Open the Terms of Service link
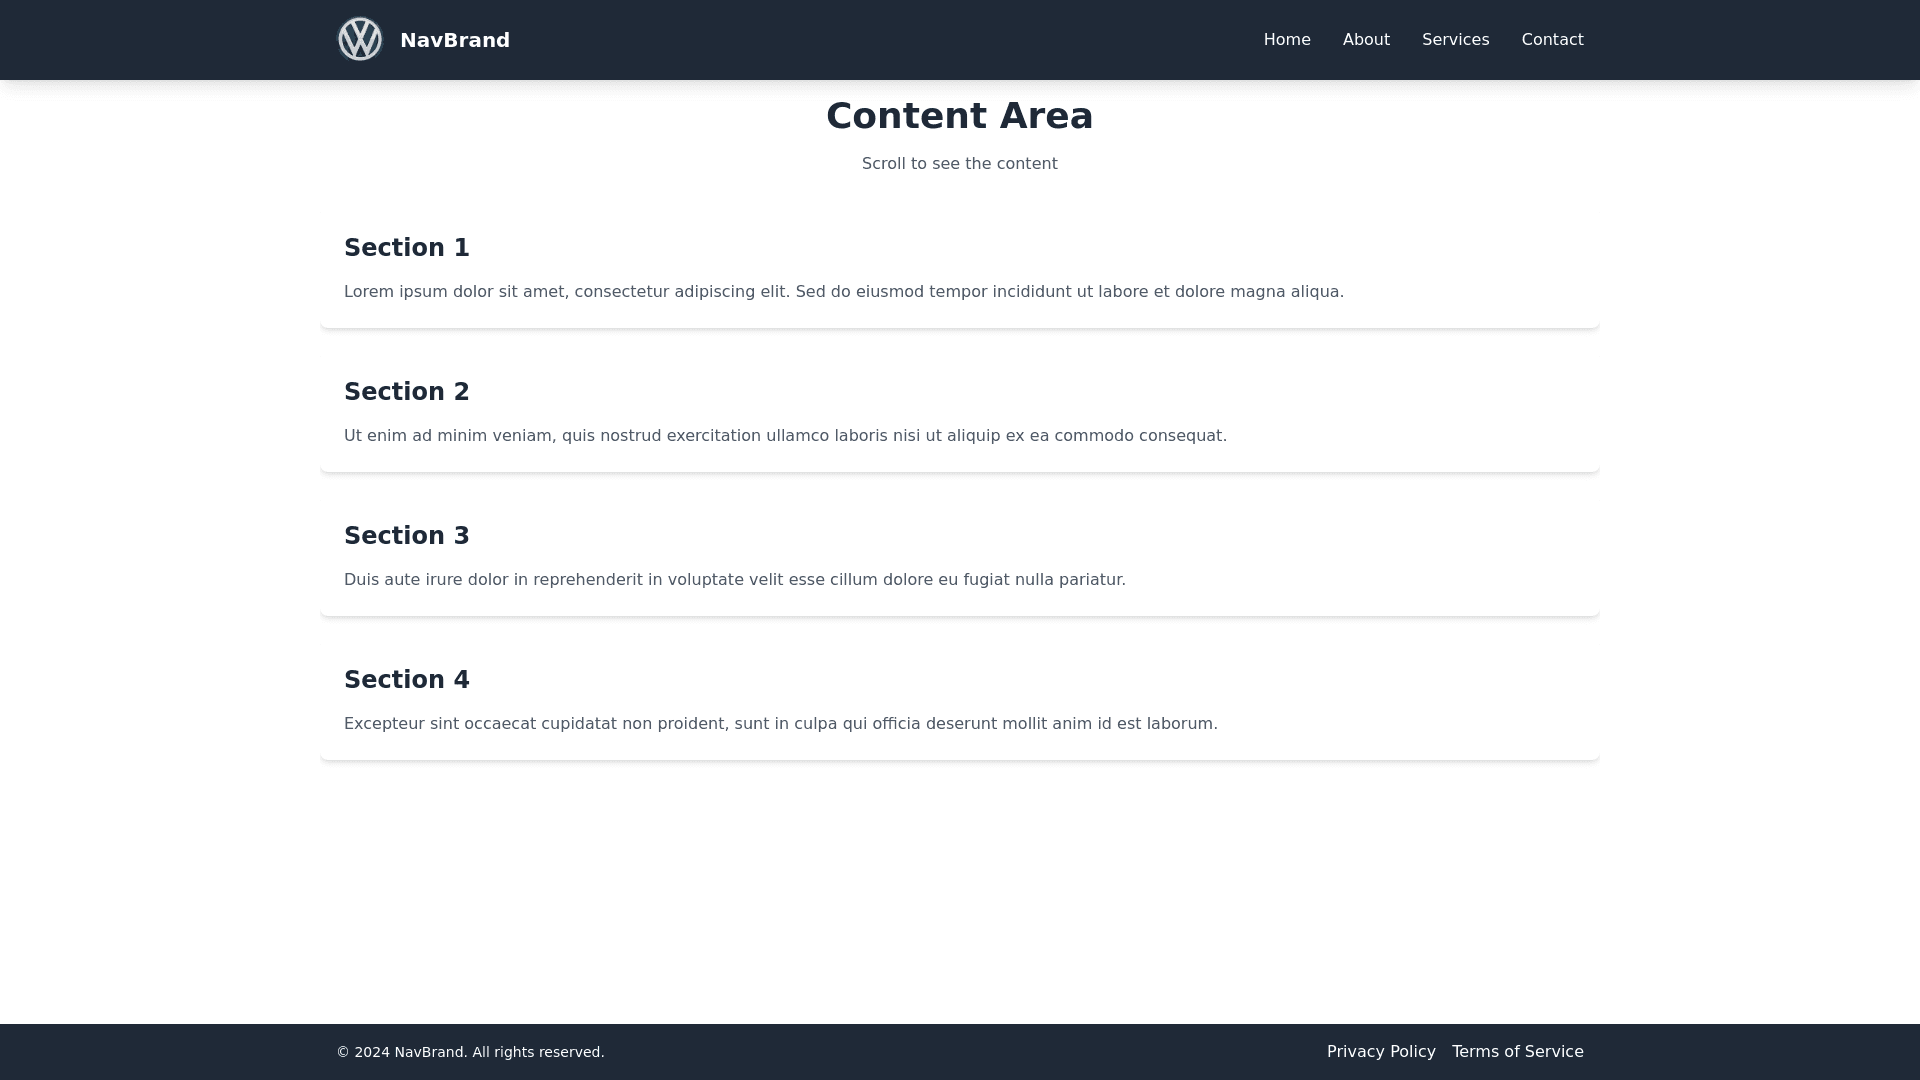The width and height of the screenshot is (1920, 1080). click(x=1517, y=1052)
